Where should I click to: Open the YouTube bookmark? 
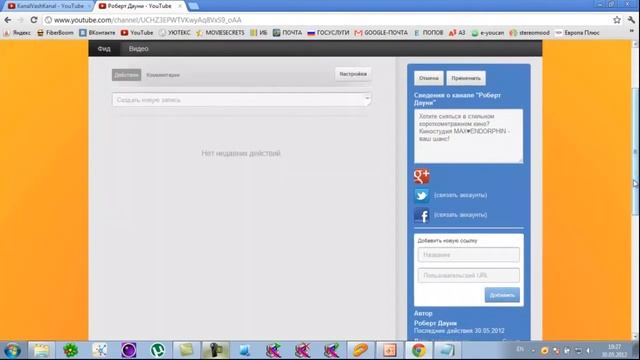[137, 33]
